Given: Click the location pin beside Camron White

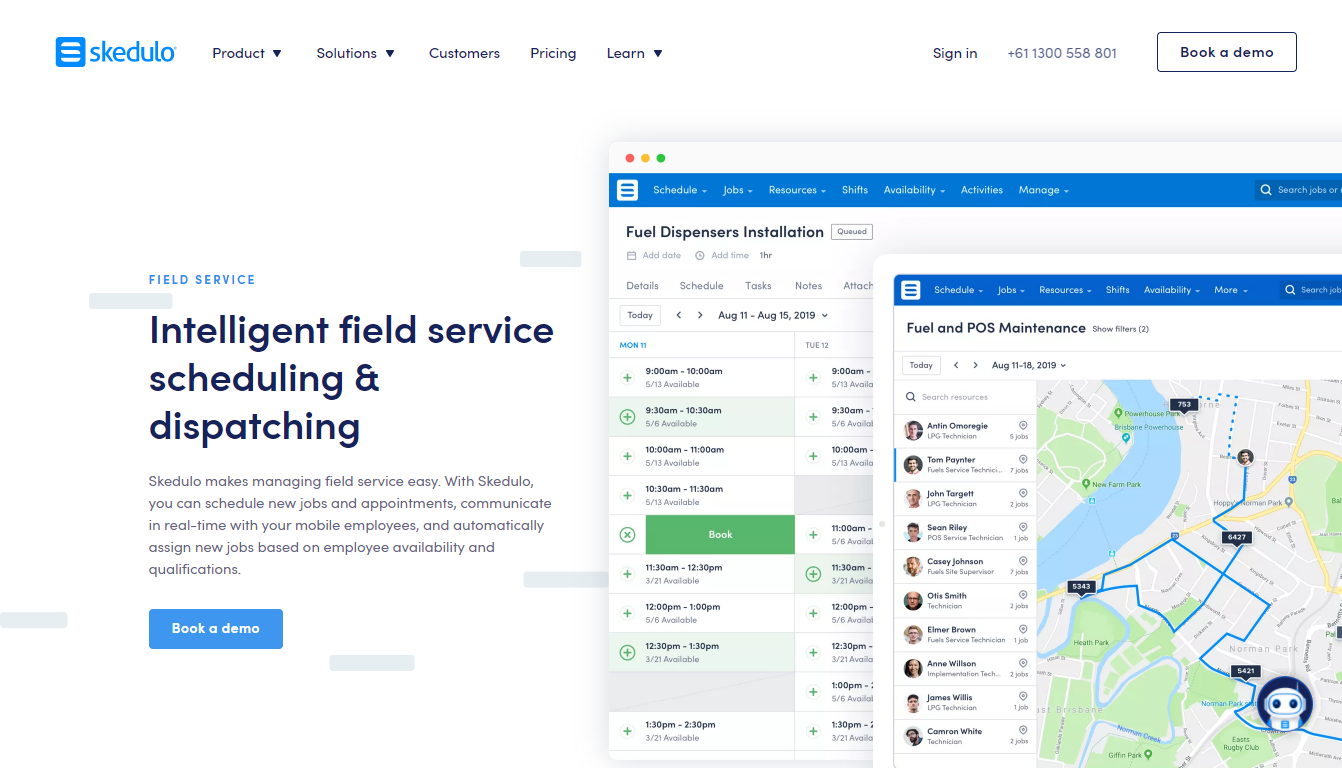Looking at the screenshot, I should 1023,732.
